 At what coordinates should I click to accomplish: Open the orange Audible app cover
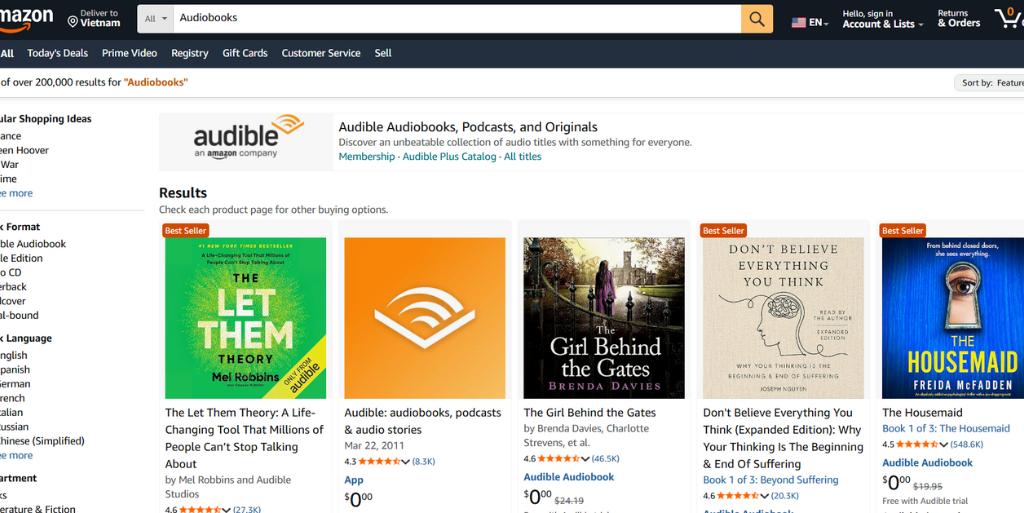(425, 318)
